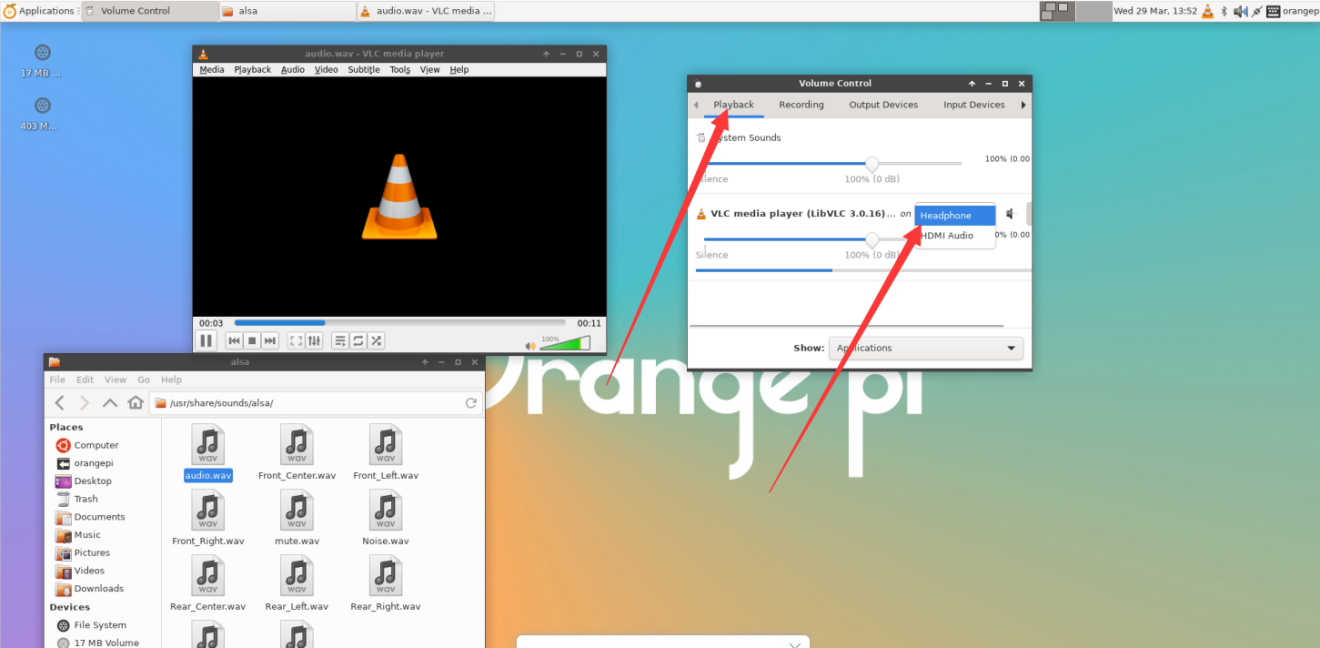Image resolution: width=1320 pixels, height=648 pixels.
Task: Skip to previous track in VLC
Action: (x=234, y=341)
